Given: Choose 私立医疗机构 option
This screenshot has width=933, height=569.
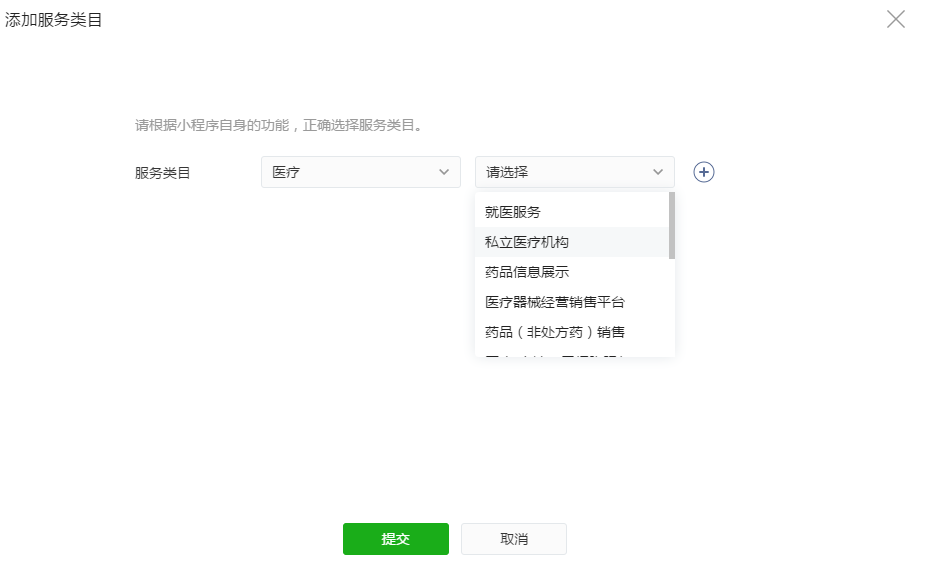Looking at the screenshot, I should click(572, 242).
